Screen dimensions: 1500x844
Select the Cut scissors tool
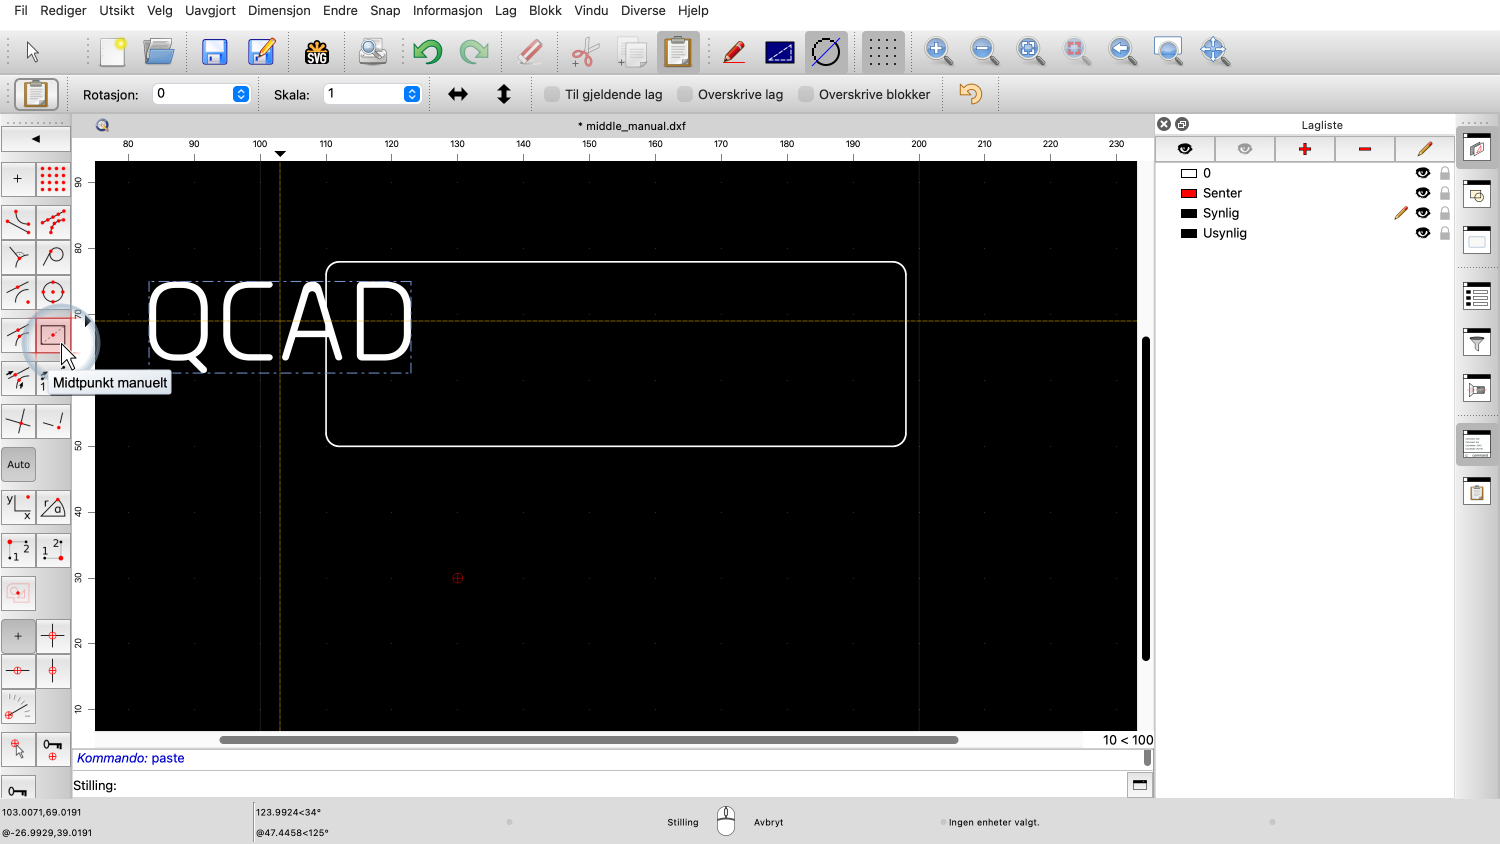[585, 52]
